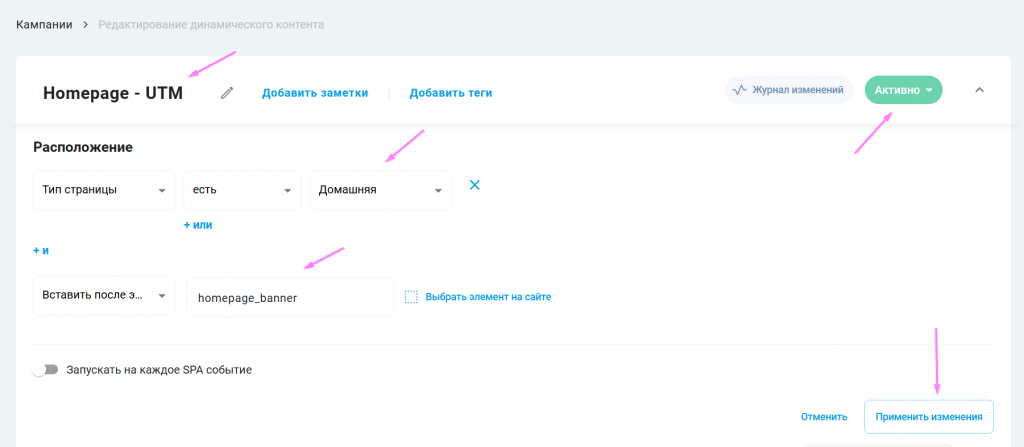
Task: Click Добавить теги link
Action: (450, 93)
